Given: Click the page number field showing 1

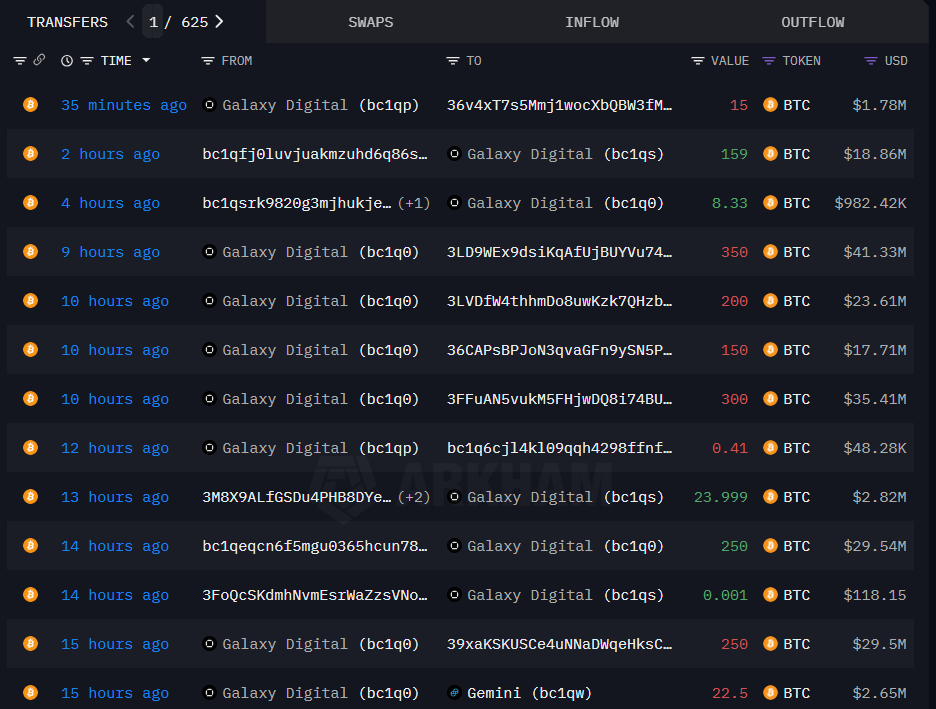Looking at the screenshot, I should pos(153,21).
